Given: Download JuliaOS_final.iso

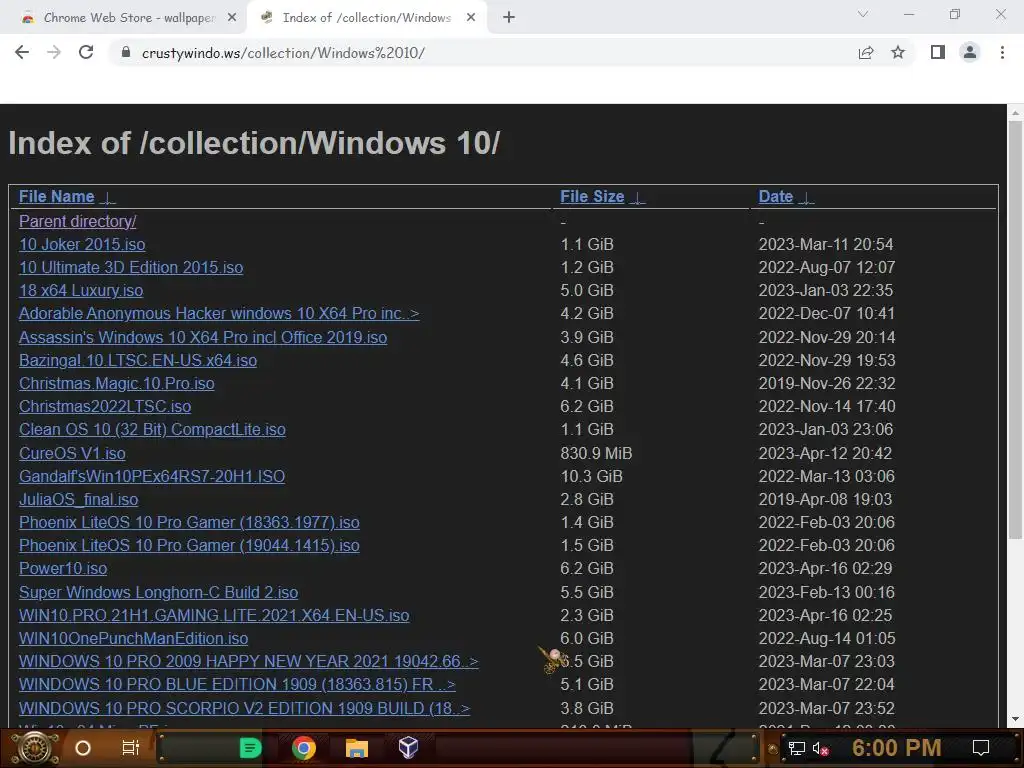Looking at the screenshot, I should click(x=78, y=500).
